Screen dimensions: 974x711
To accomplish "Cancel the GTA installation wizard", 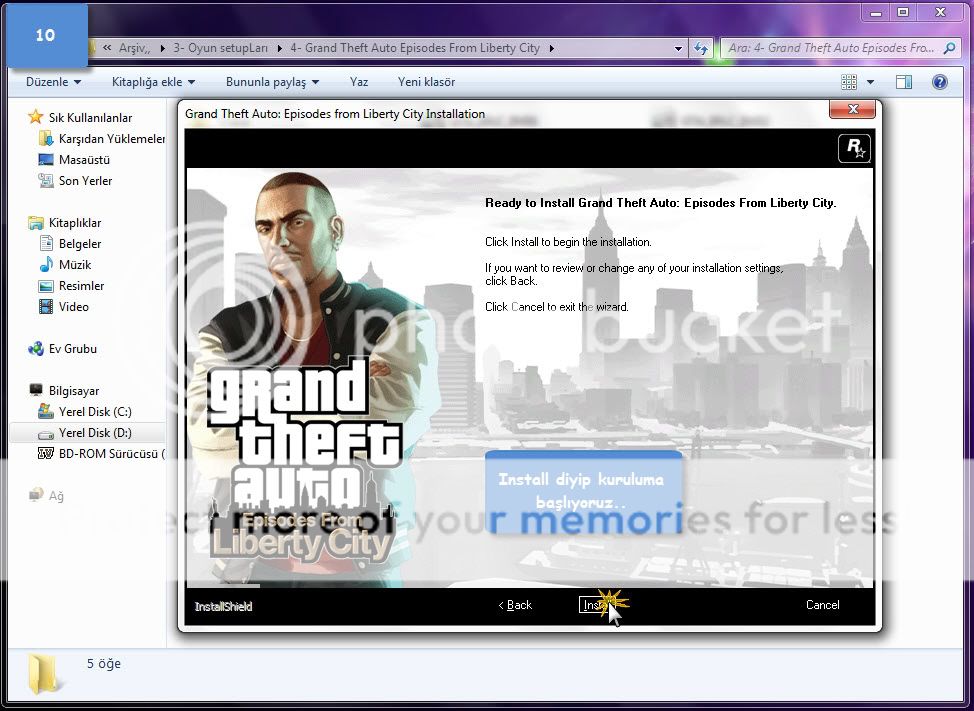I will point(822,605).
